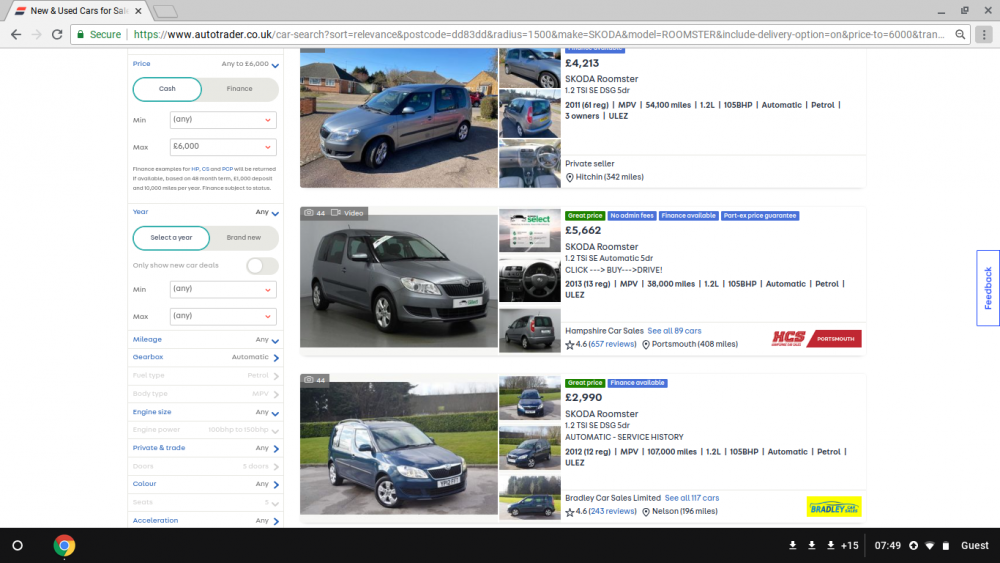Click the rating star for Bradley Car Sales
Screen dimensions: 1000x563
(570, 511)
